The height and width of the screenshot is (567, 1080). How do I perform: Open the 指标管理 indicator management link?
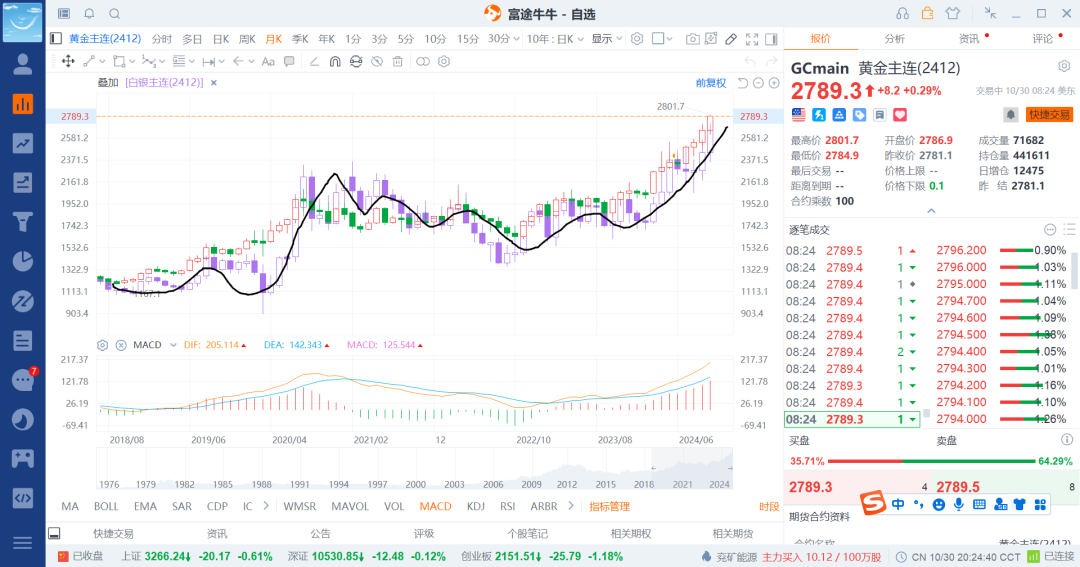(x=609, y=506)
